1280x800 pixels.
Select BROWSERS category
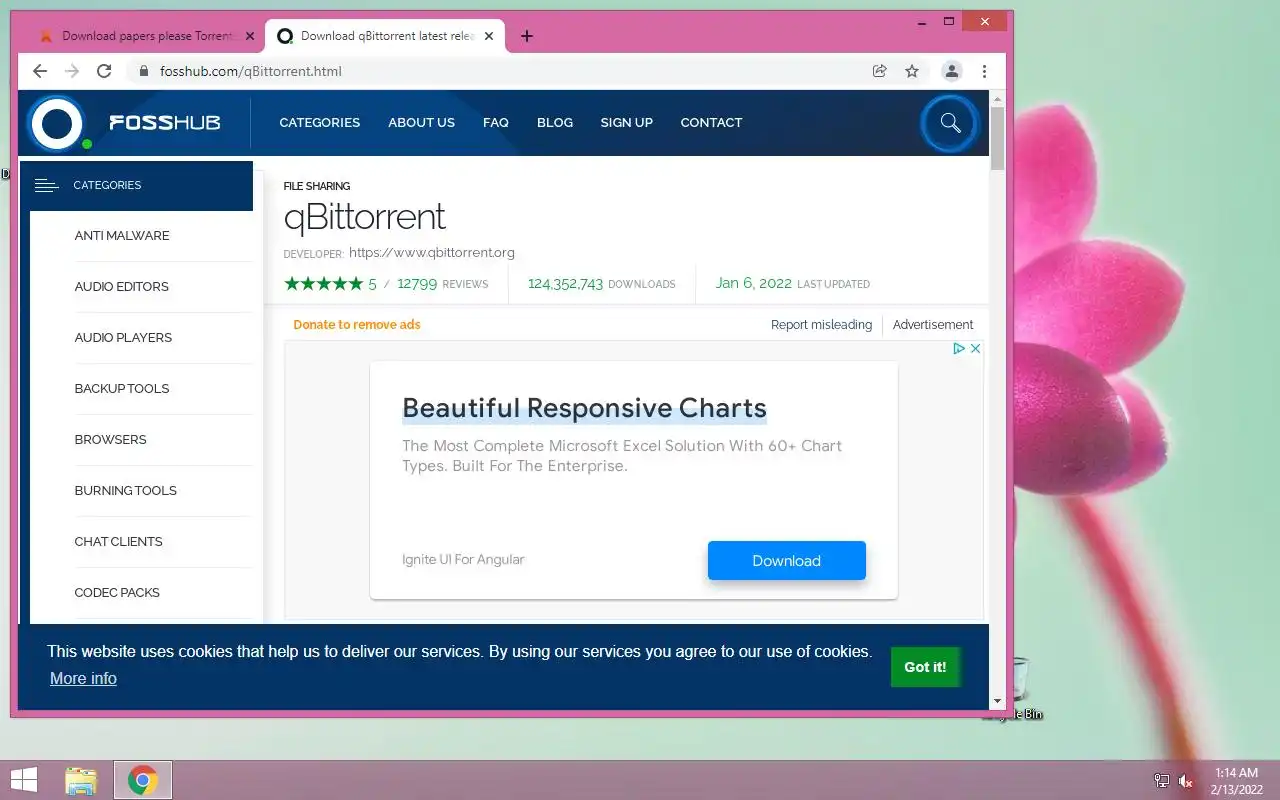[x=110, y=440]
